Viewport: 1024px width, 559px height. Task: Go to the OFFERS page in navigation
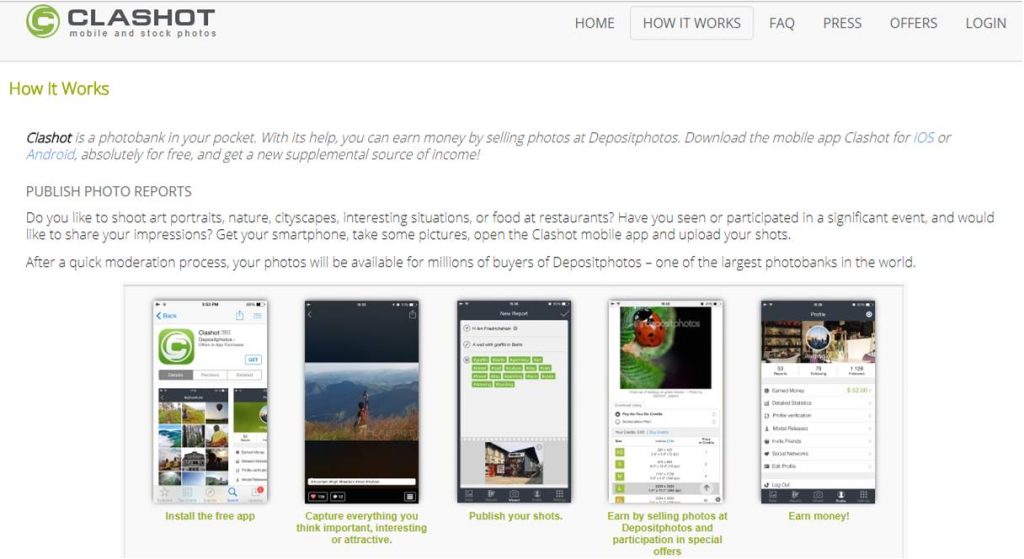[x=913, y=23]
